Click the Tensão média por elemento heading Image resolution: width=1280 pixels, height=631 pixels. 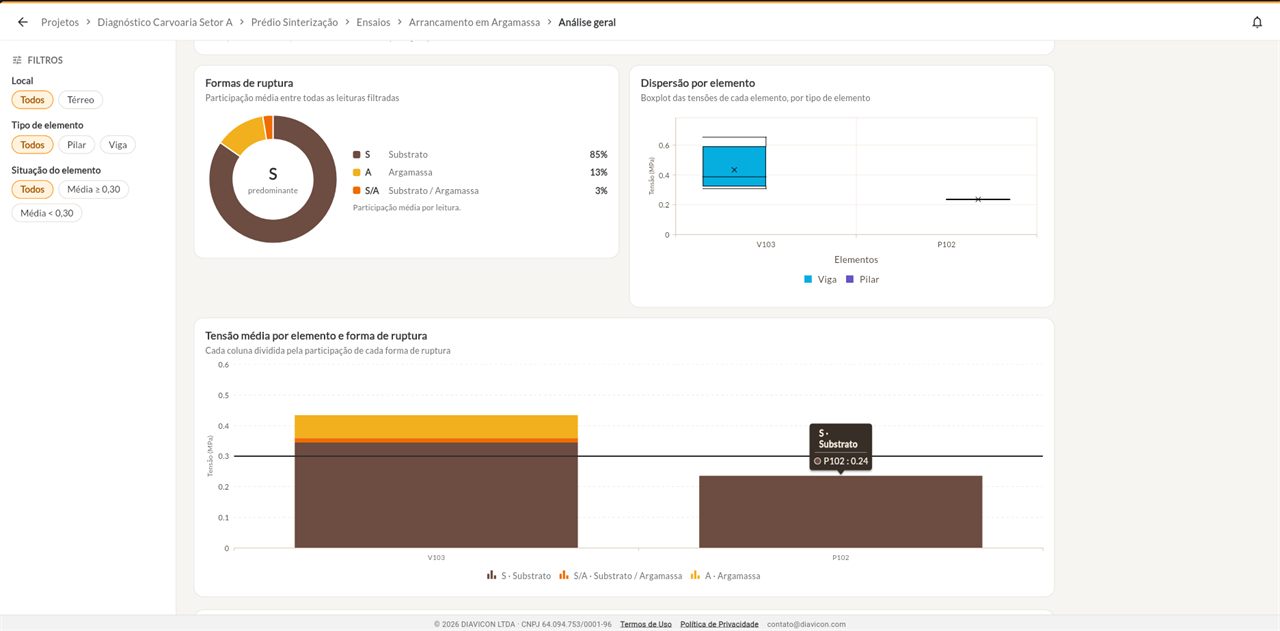pyautogui.click(x=316, y=336)
